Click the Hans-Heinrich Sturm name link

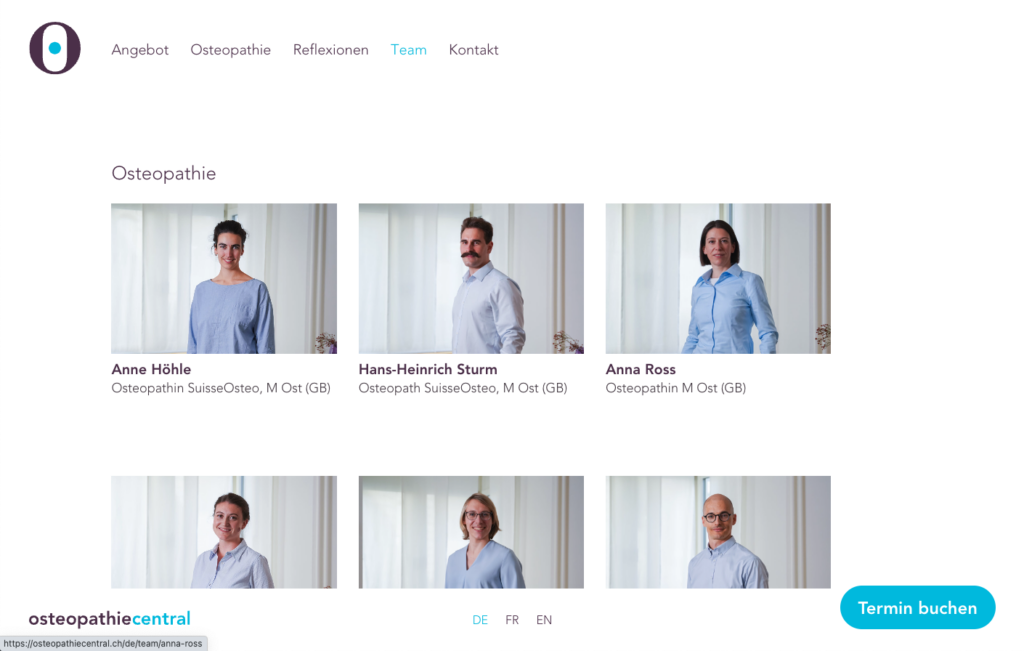click(x=428, y=370)
